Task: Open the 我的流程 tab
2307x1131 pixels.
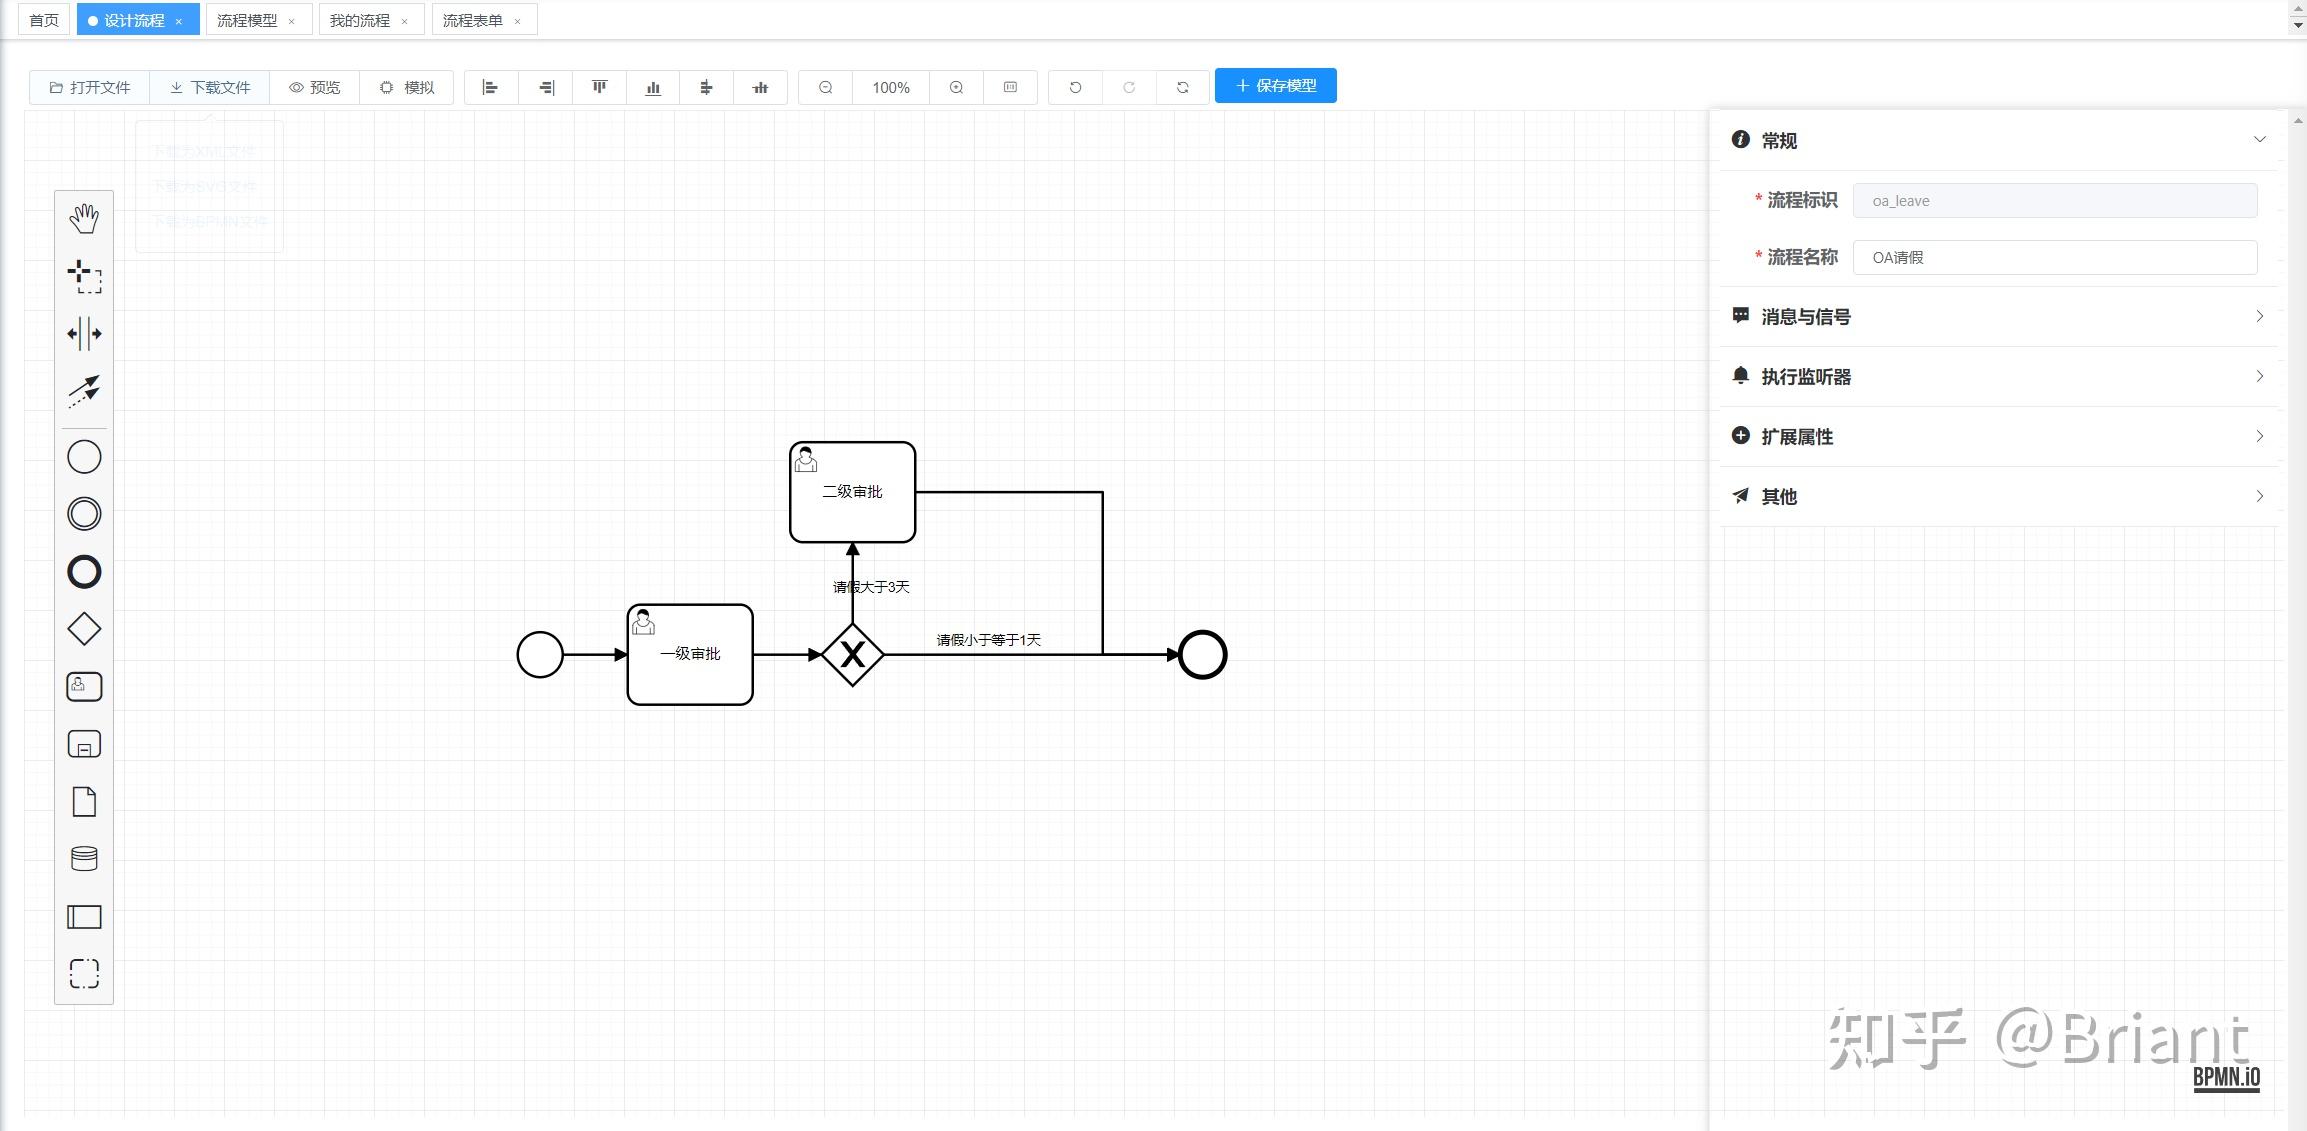Action: click(x=360, y=20)
